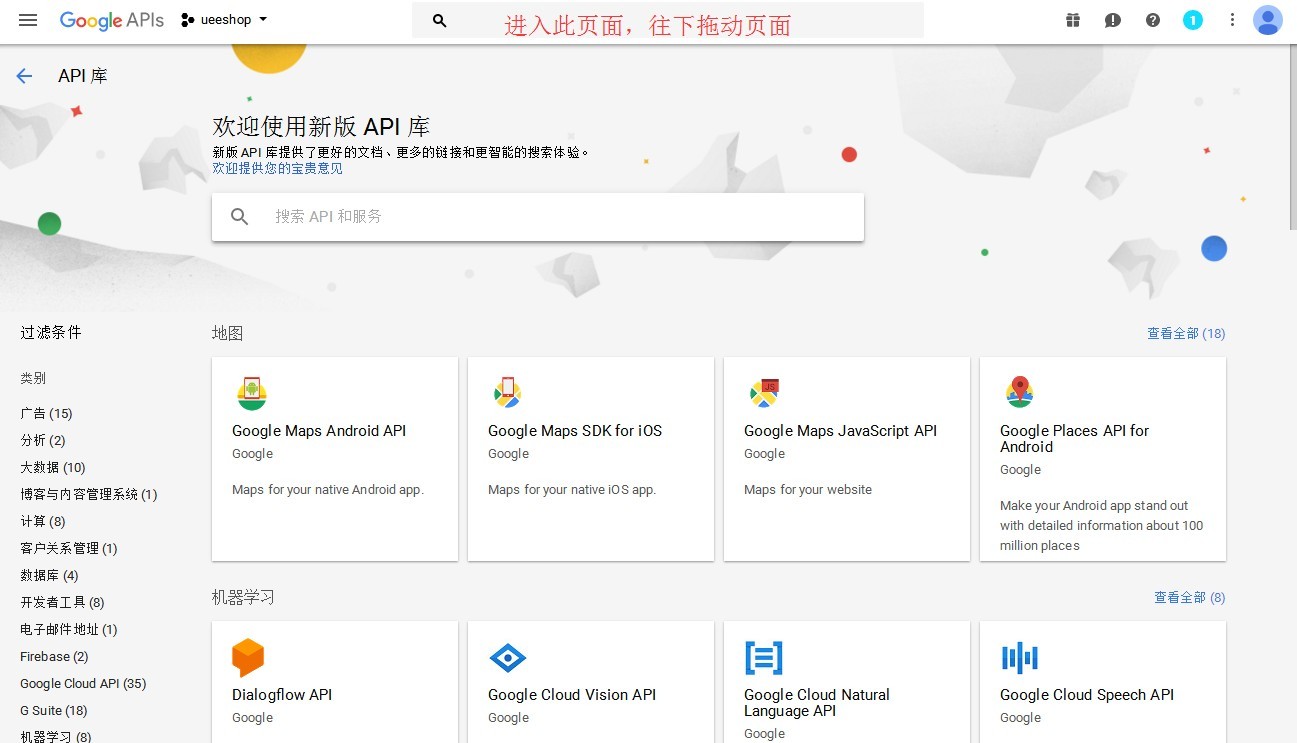The image size is (1297, 743).
Task: Click the top bar search magnifier icon
Action: (439, 20)
